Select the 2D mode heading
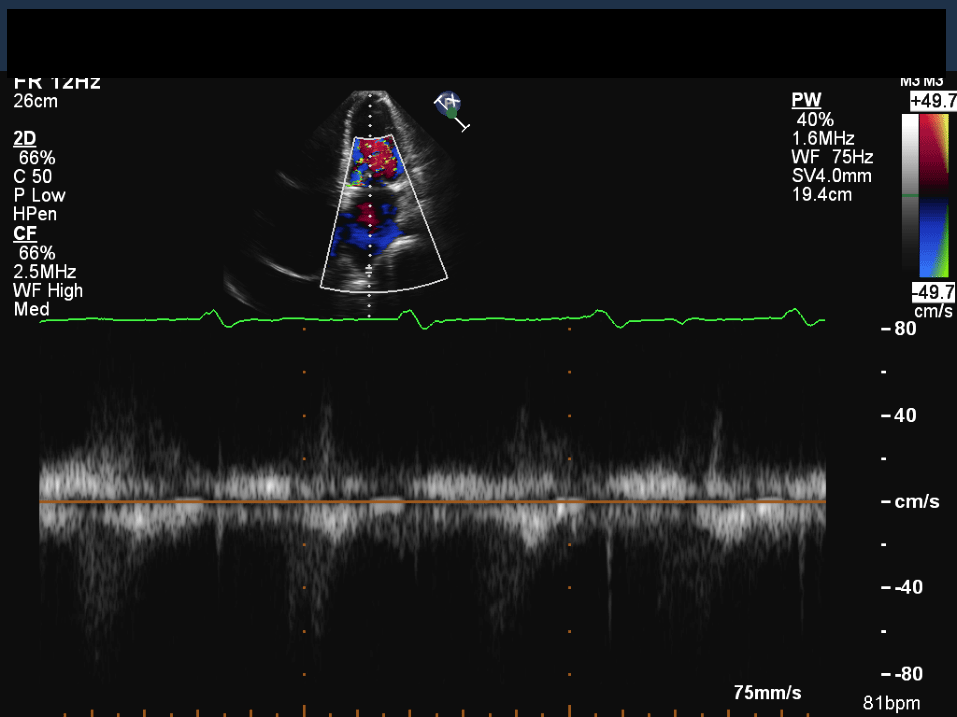The height and width of the screenshot is (717, 957). tap(24, 138)
